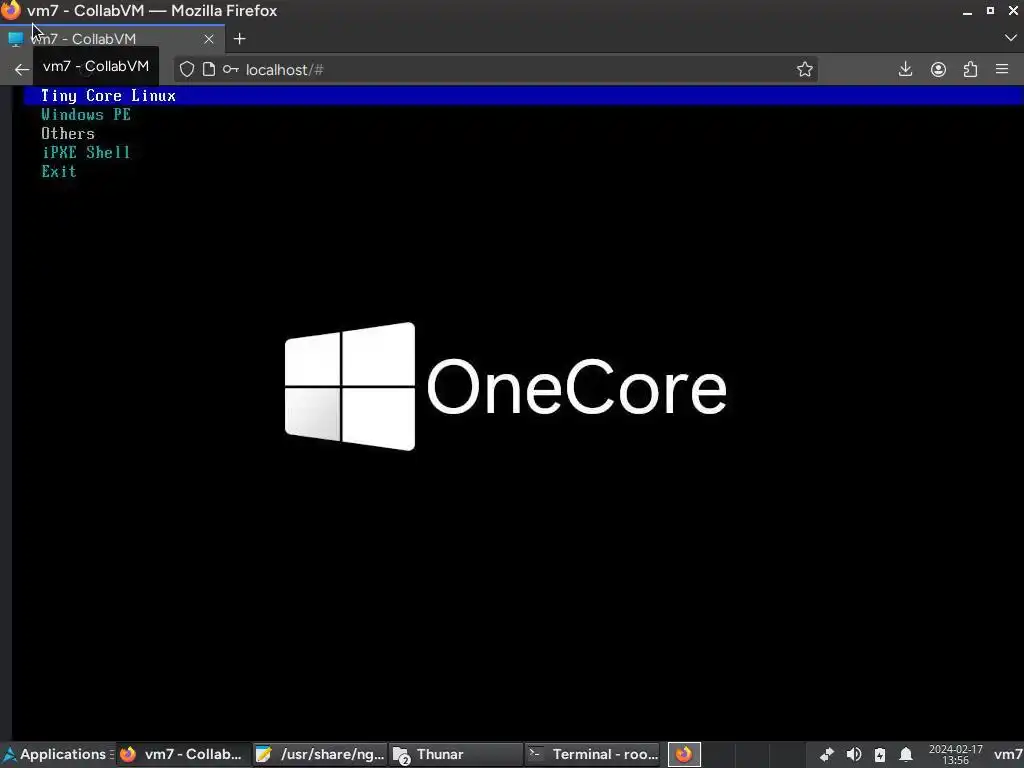Expand the list all tabs chevron
Image resolution: width=1024 pixels, height=768 pixels.
pos(1010,39)
